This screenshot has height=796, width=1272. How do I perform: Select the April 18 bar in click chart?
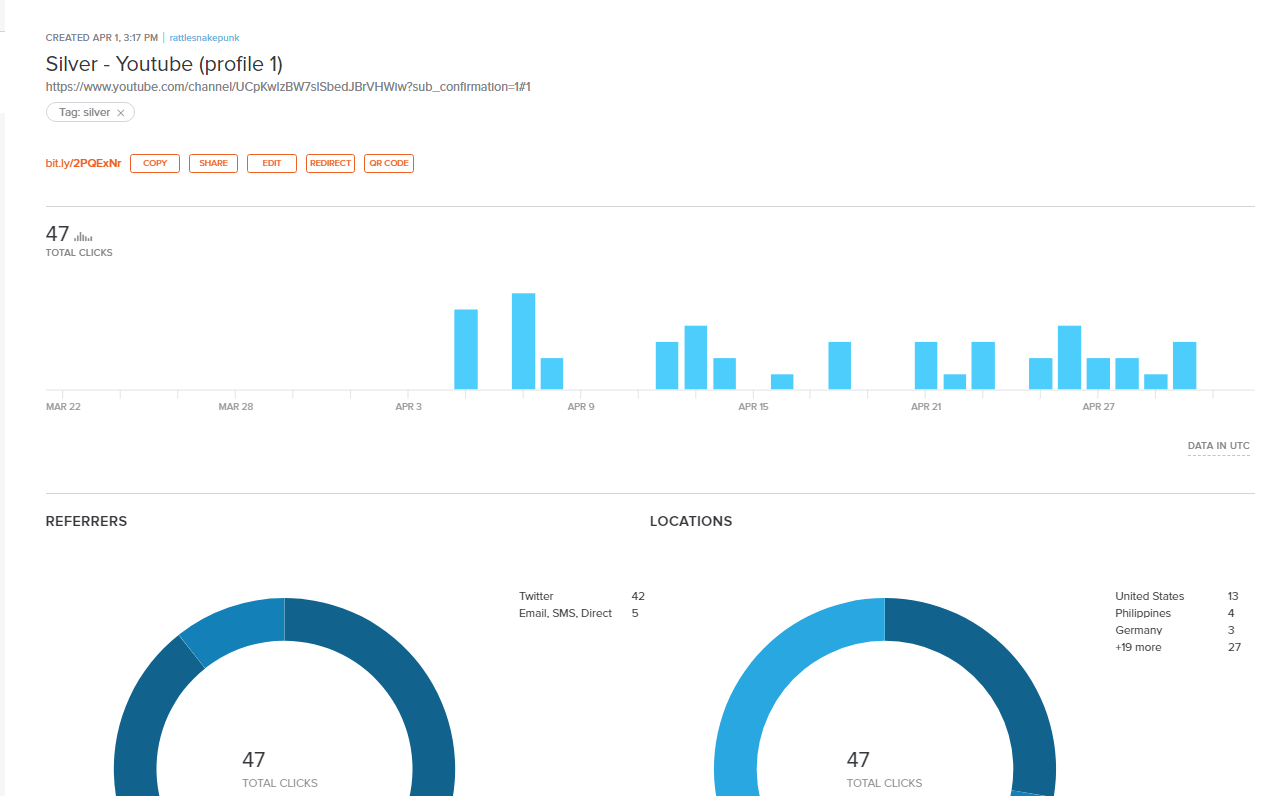tap(840, 365)
